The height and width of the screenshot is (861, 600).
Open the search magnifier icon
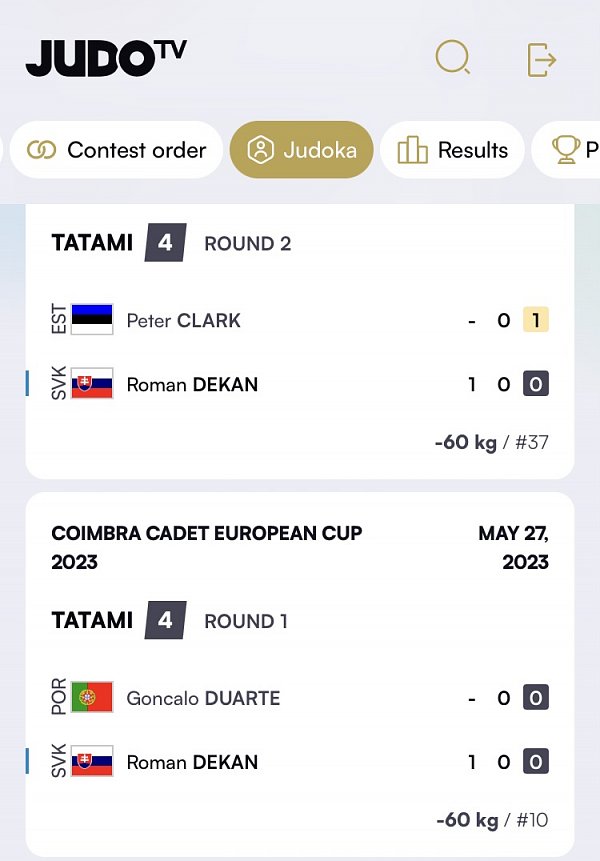[453, 58]
